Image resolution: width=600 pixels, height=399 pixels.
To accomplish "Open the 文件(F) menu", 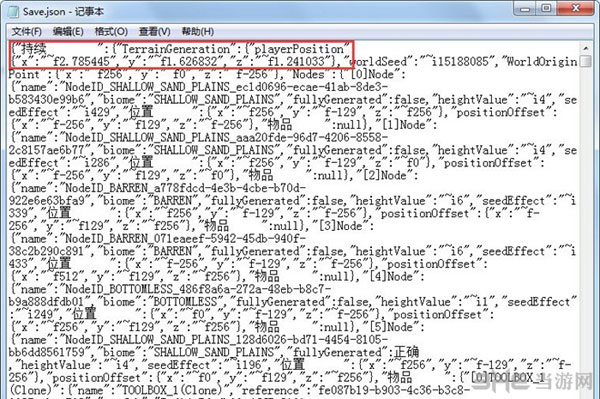I will [26, 31].
